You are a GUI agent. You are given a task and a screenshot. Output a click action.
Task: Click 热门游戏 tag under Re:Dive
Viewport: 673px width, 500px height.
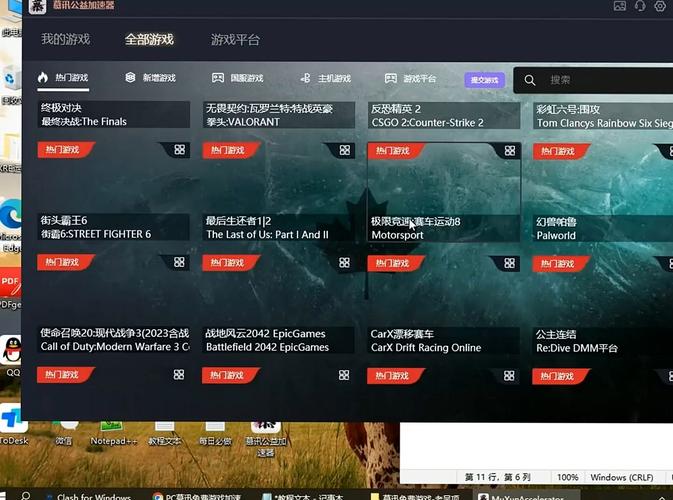(x=561, y=376)
